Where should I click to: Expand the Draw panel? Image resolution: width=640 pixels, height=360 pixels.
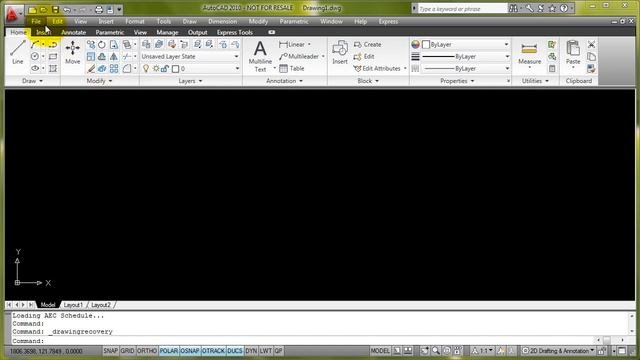(x=32, y=81)
